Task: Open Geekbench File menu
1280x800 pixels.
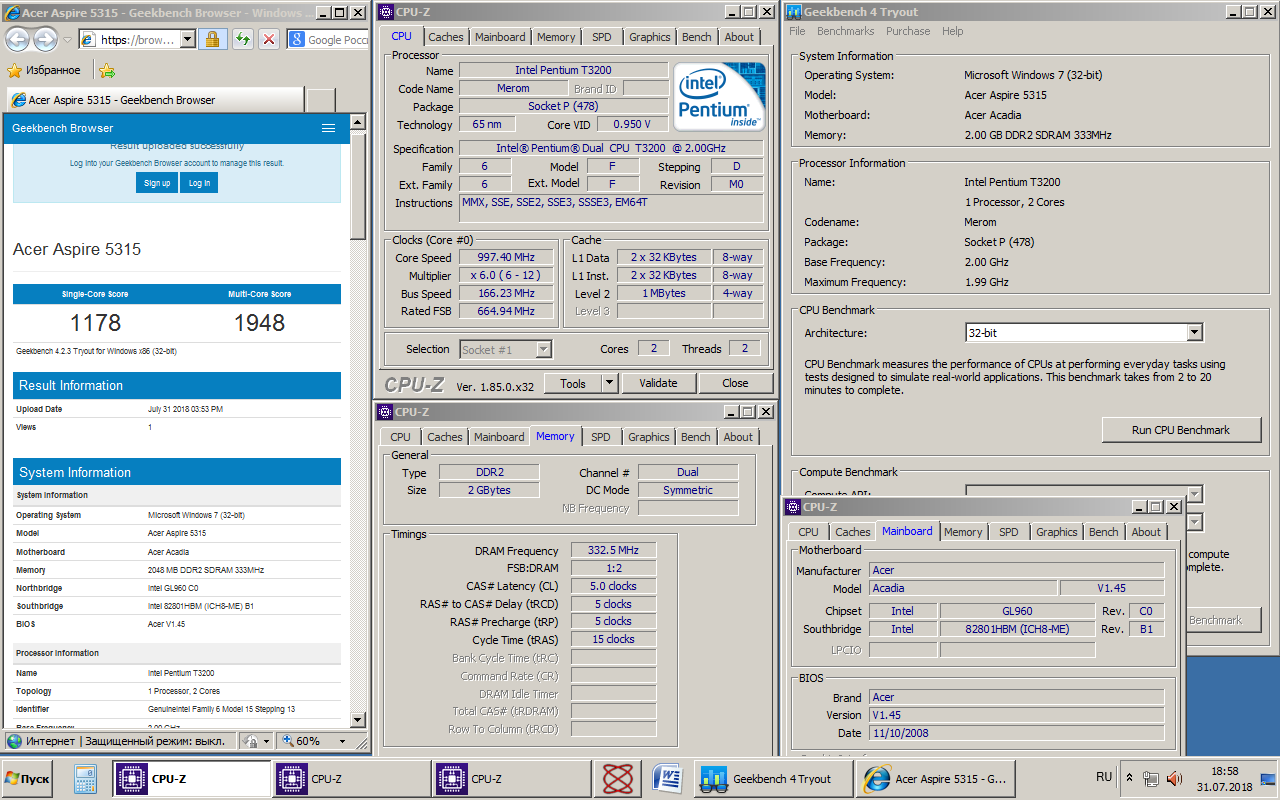Action: click(x=797, y=31)
